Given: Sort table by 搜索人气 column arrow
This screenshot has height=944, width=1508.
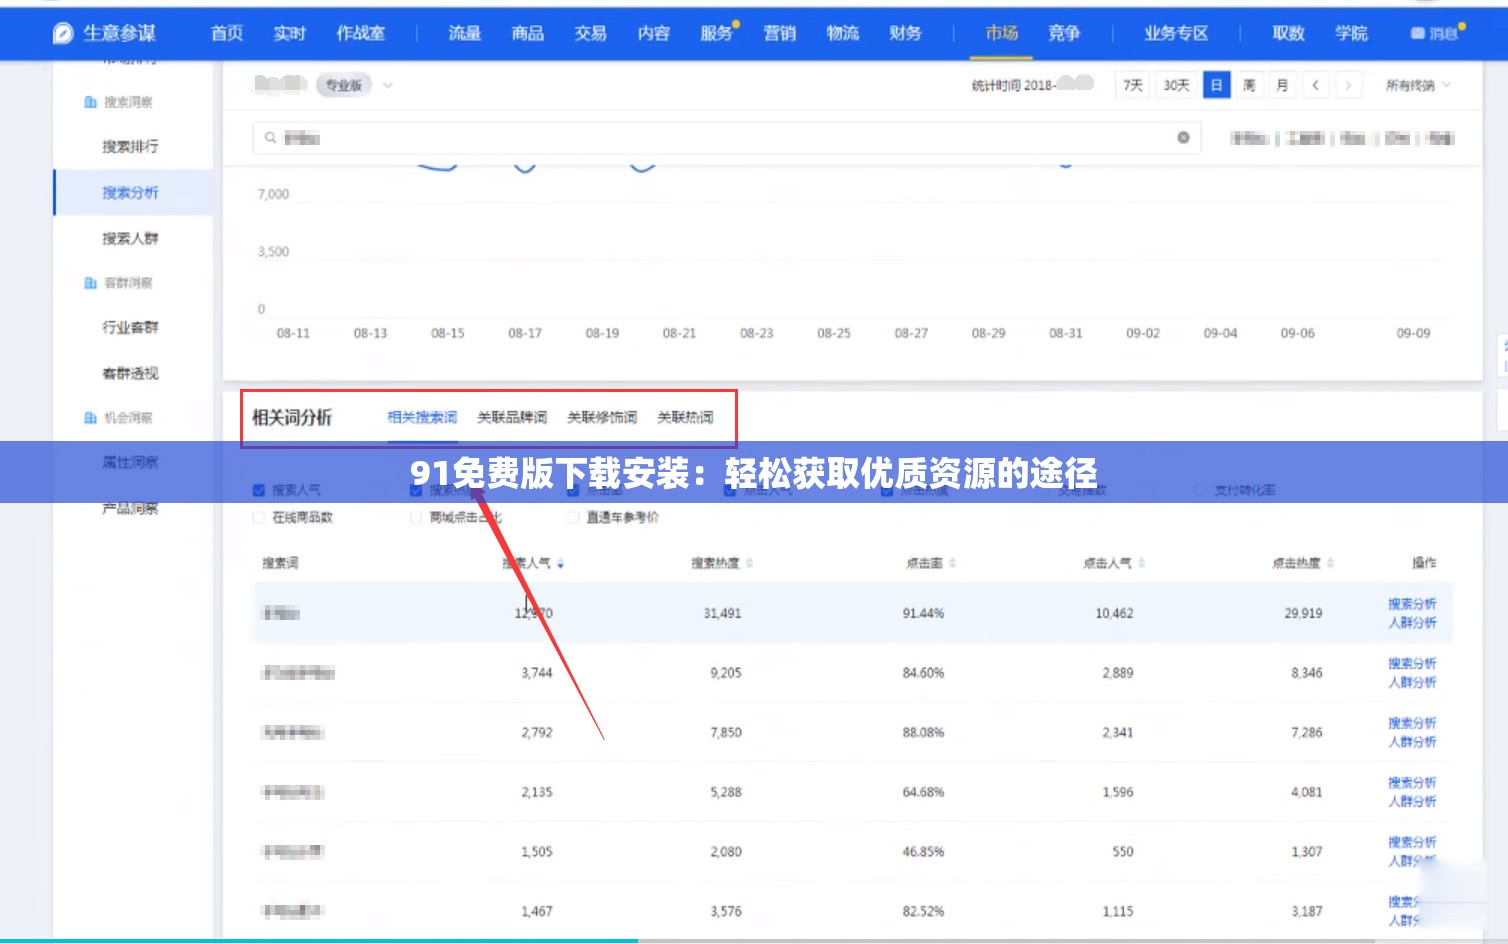Looking at the screenshot, I should point(560,564).
